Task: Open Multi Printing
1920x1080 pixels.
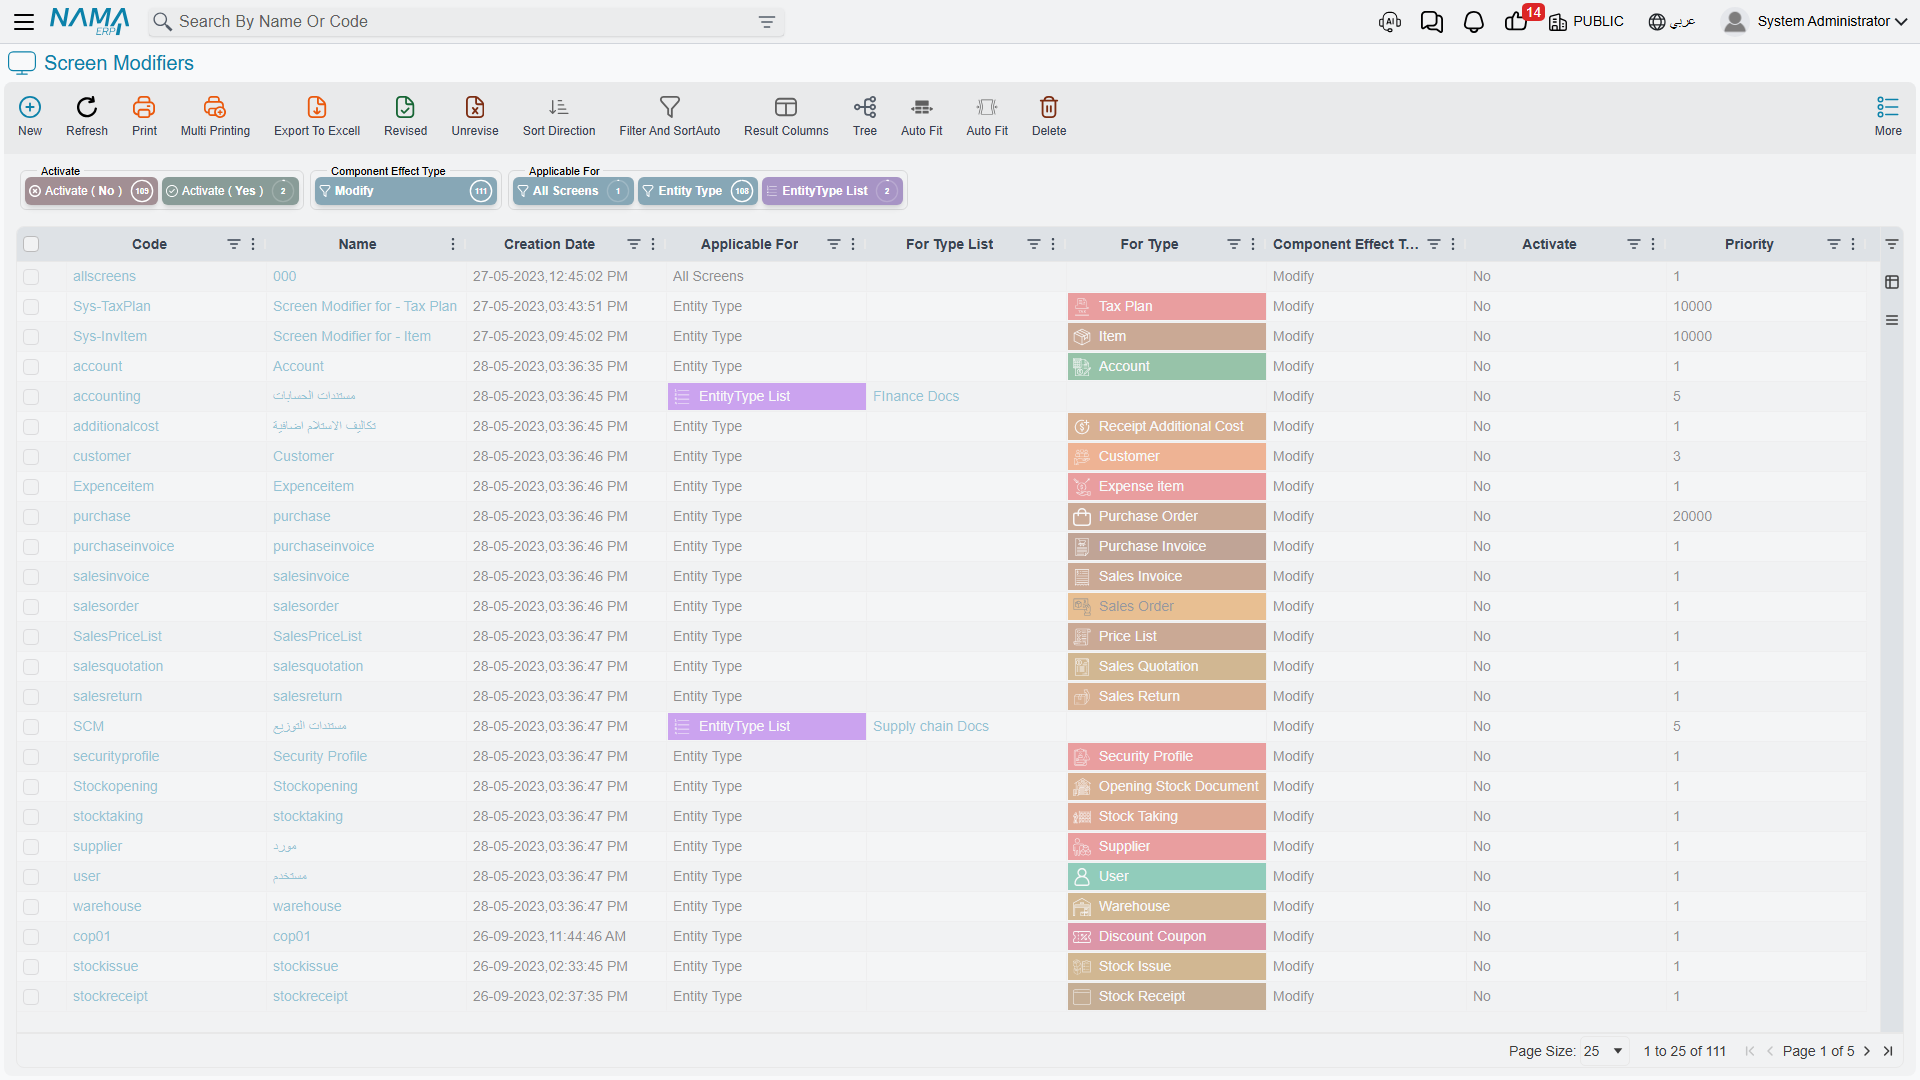Action: tap(215, 107)
